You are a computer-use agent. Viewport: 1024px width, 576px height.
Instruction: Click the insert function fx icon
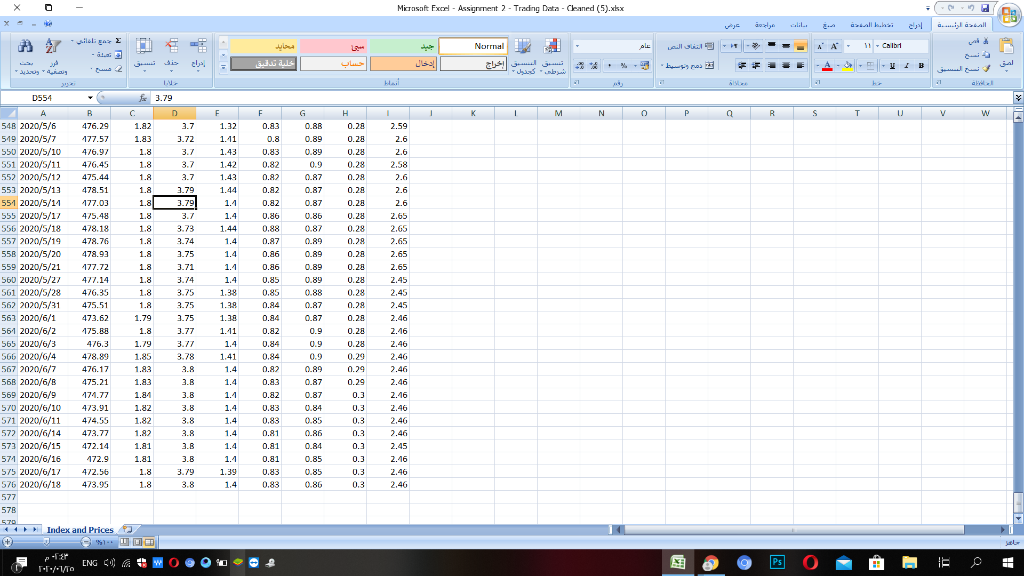[142, 98]
